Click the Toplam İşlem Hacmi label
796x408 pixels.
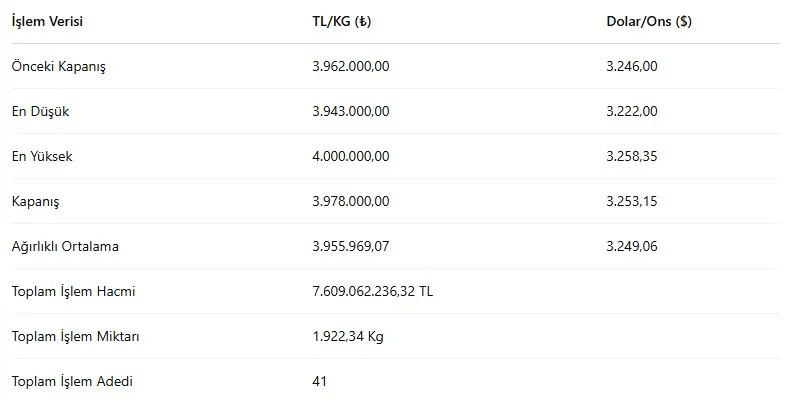74,291
